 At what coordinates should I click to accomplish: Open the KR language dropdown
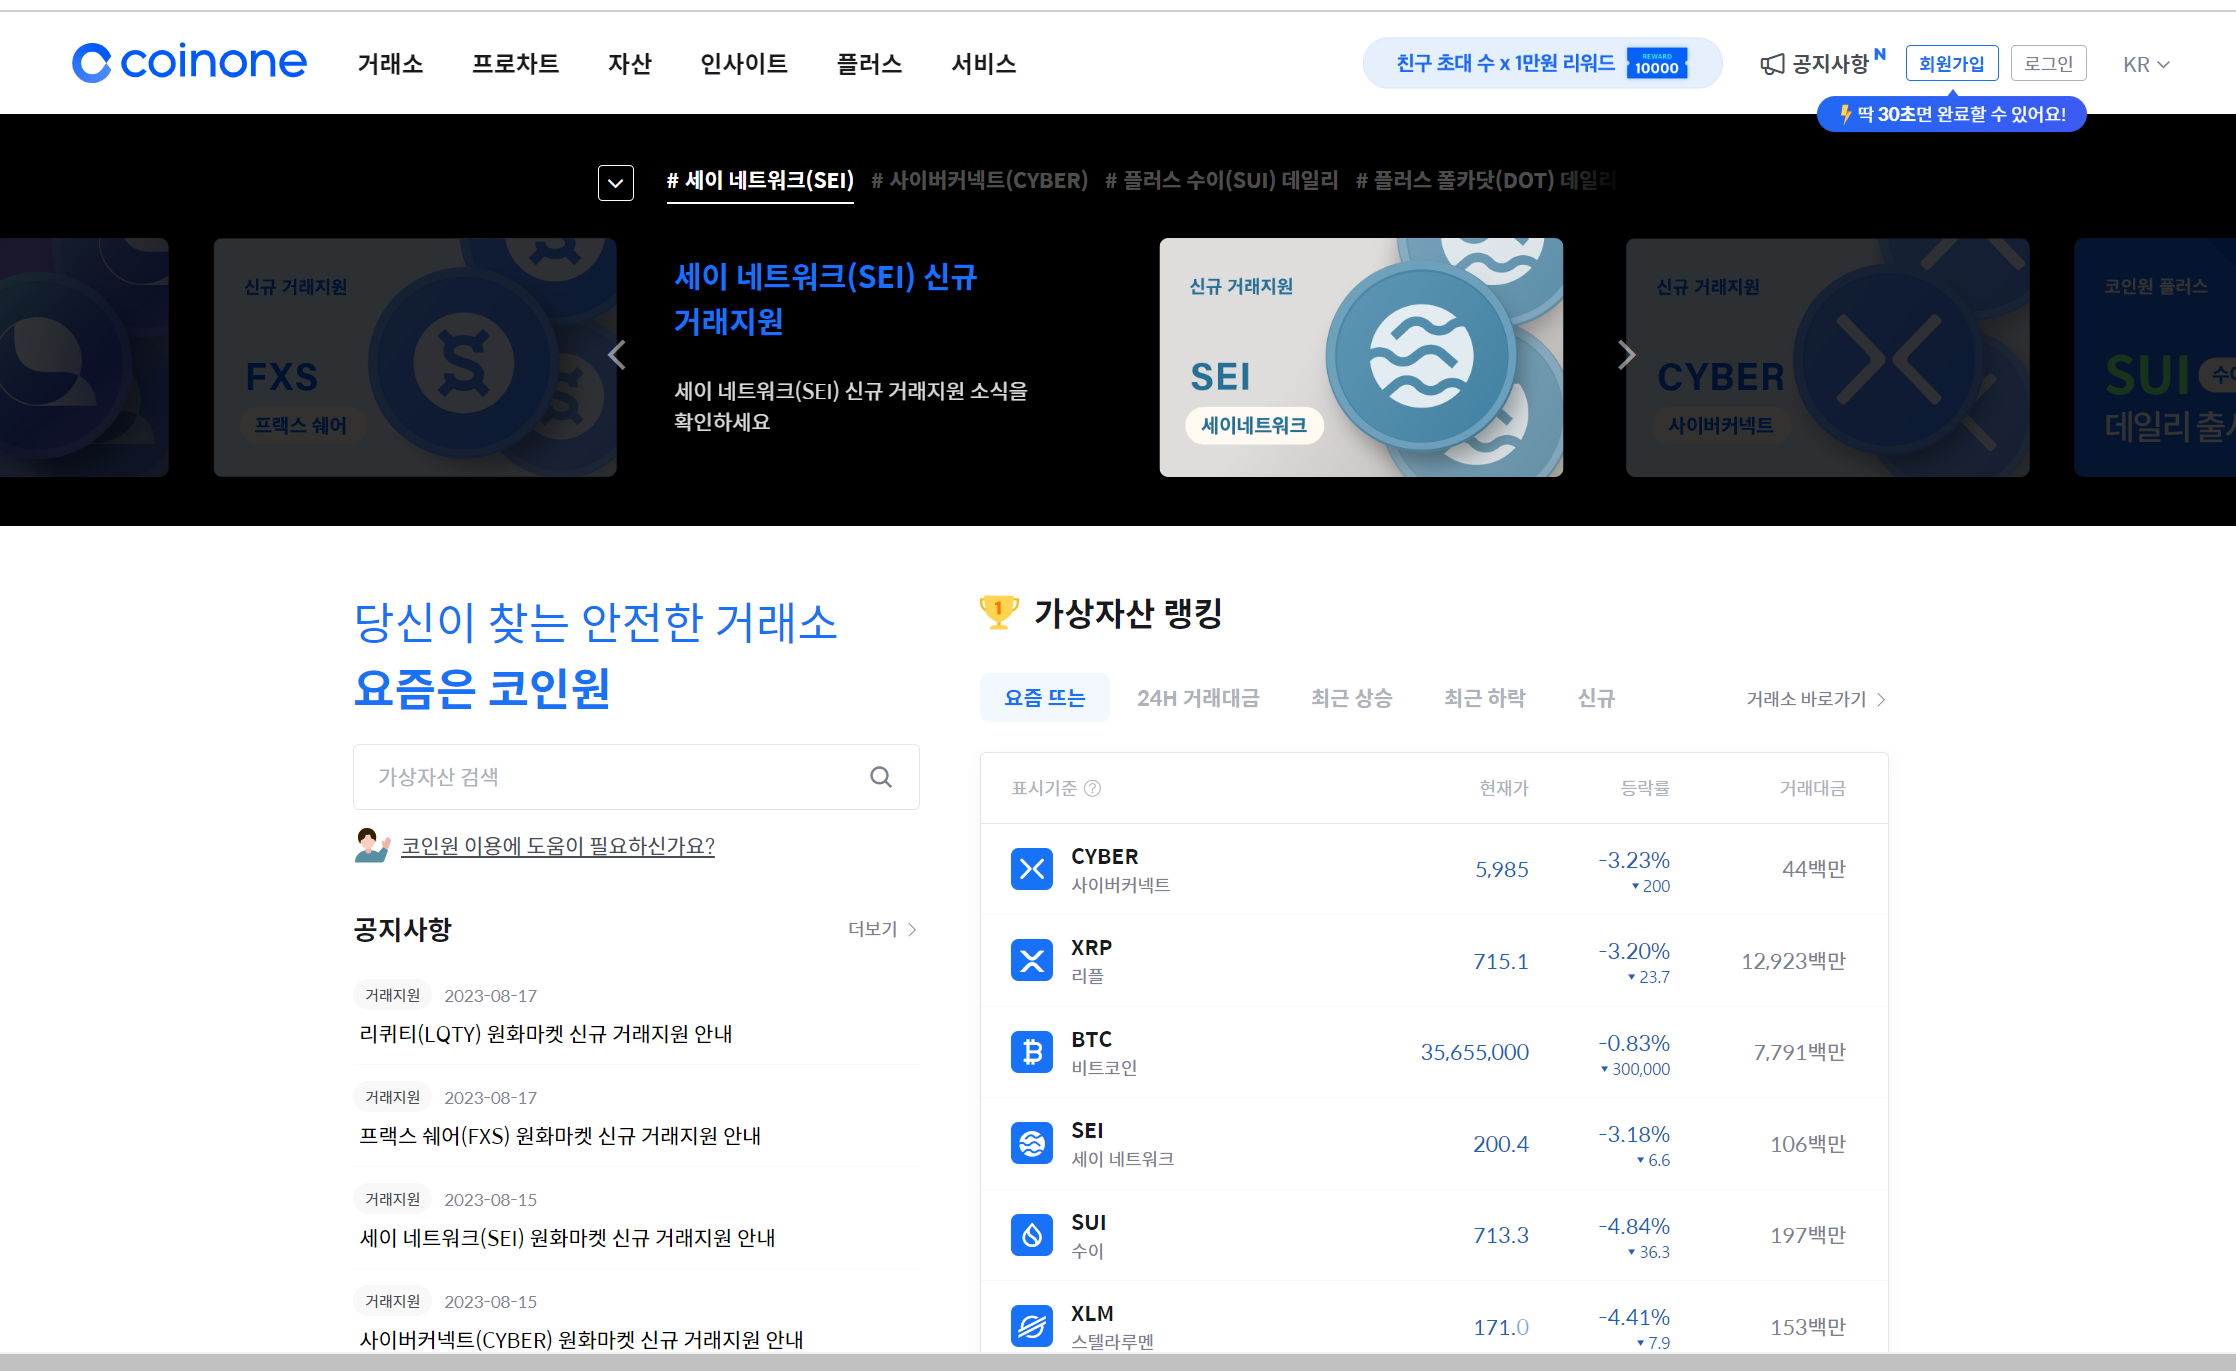pyautogui.click(x=2145, y=65)
